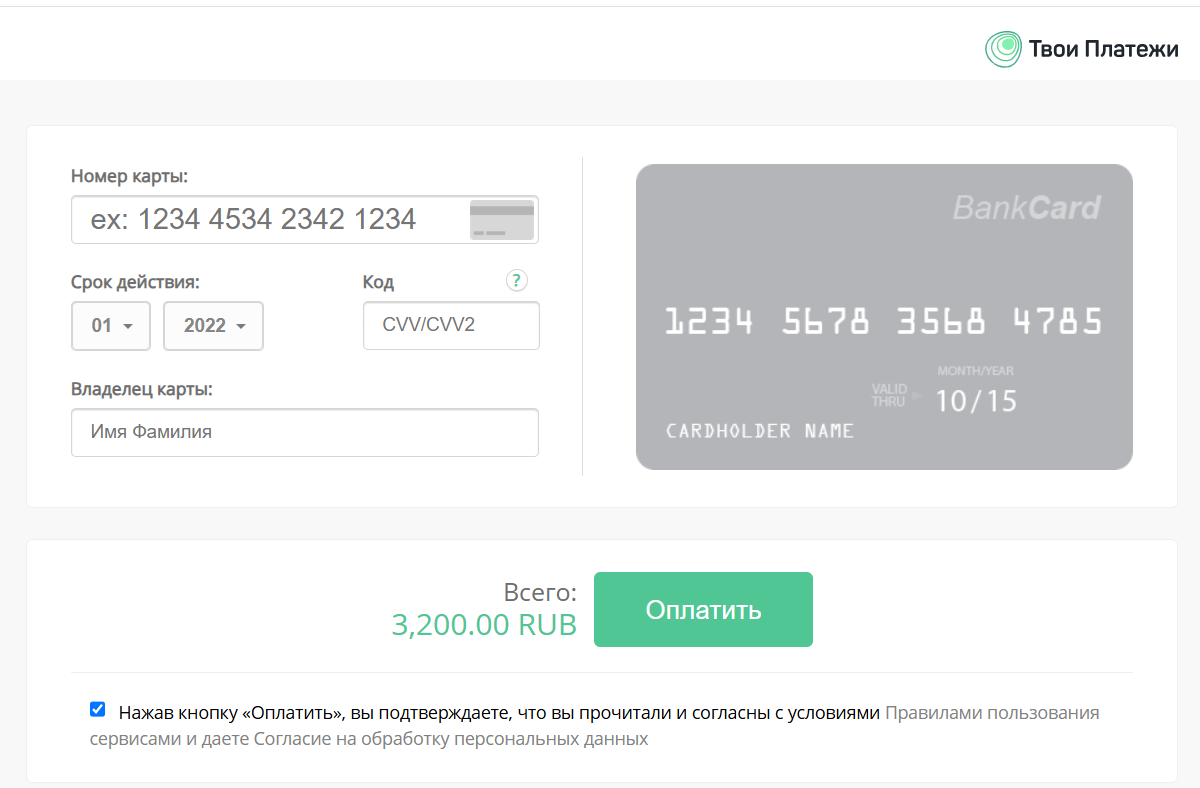Click the Твои Платежи green logo icon

1003,48
